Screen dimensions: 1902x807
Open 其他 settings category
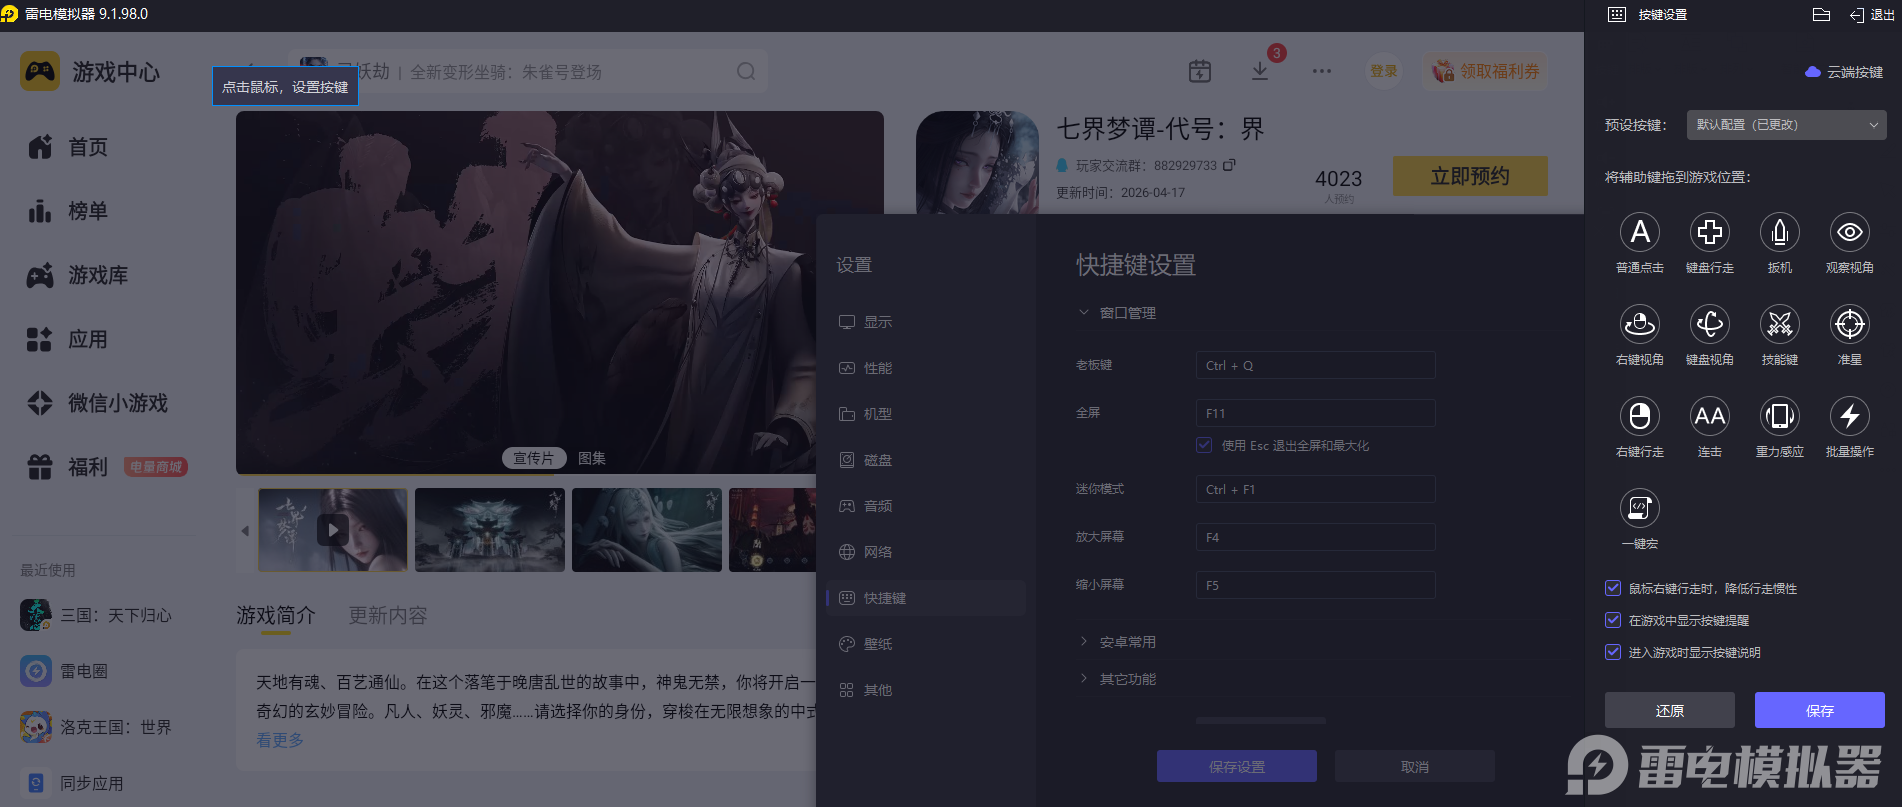point(926,690)
